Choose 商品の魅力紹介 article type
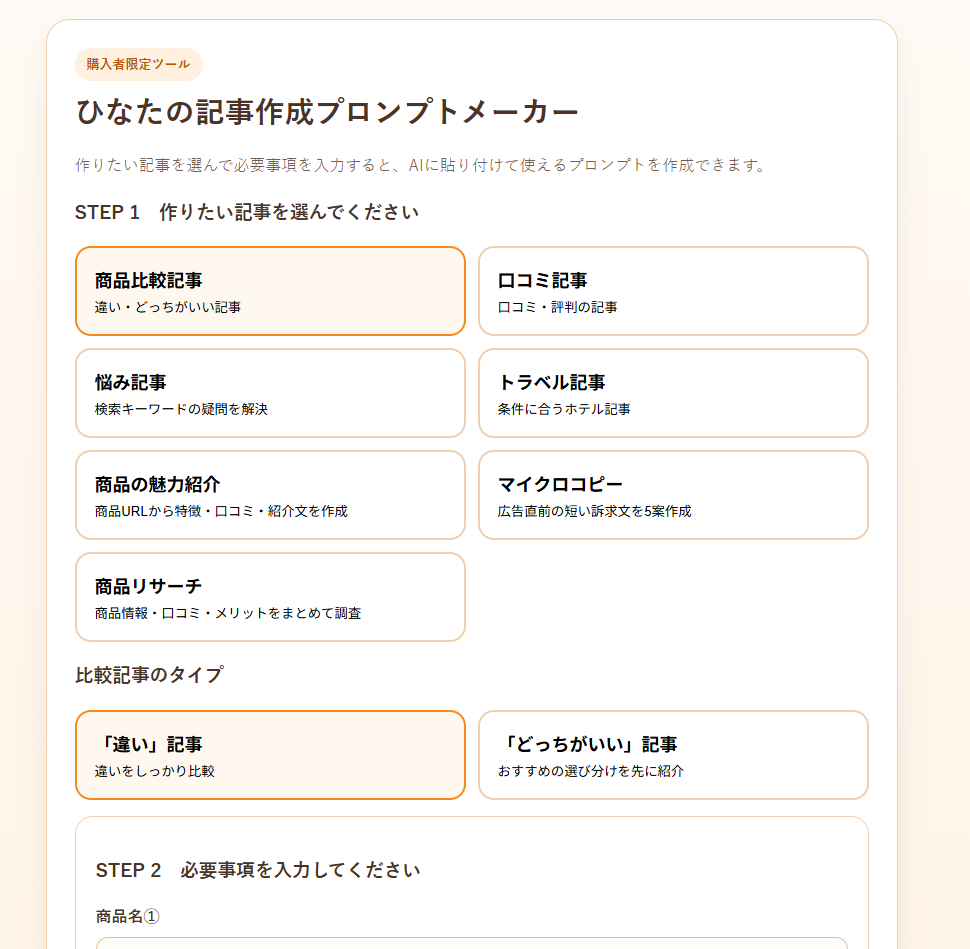Screen dimensions: 970x949 click(270, 495)
